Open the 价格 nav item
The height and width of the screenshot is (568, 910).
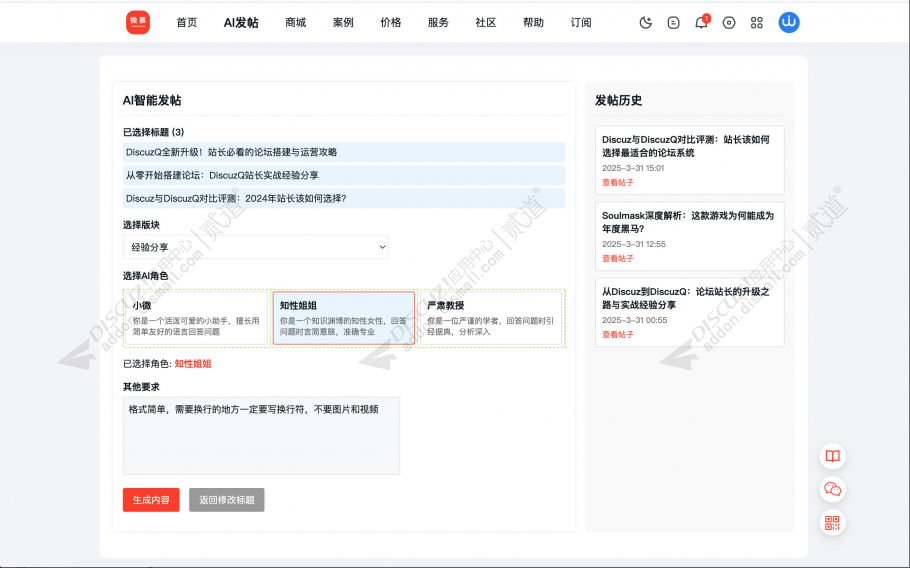point(391,23)
